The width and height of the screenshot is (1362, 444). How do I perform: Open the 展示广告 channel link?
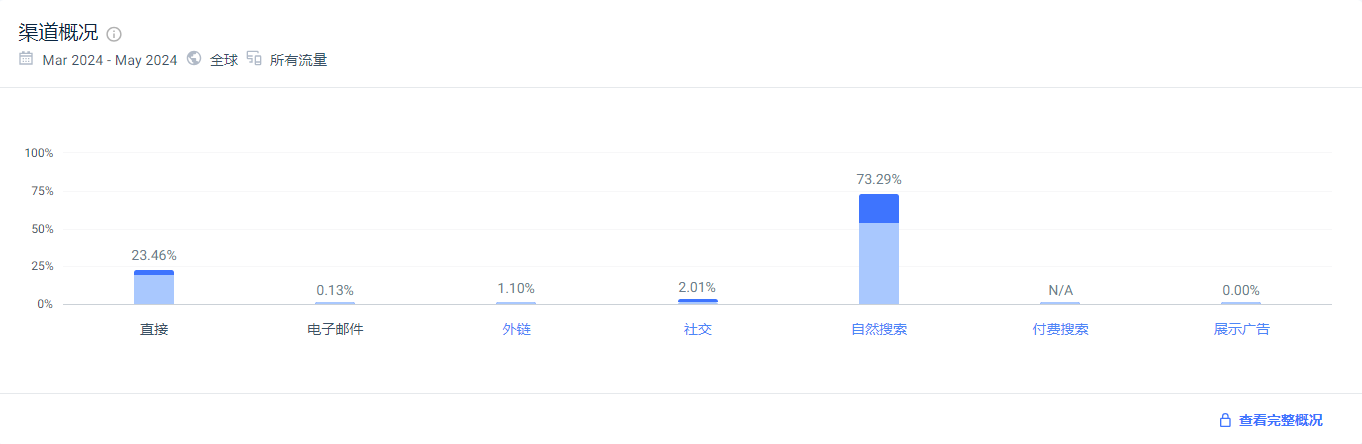[x=1242, y=329]
